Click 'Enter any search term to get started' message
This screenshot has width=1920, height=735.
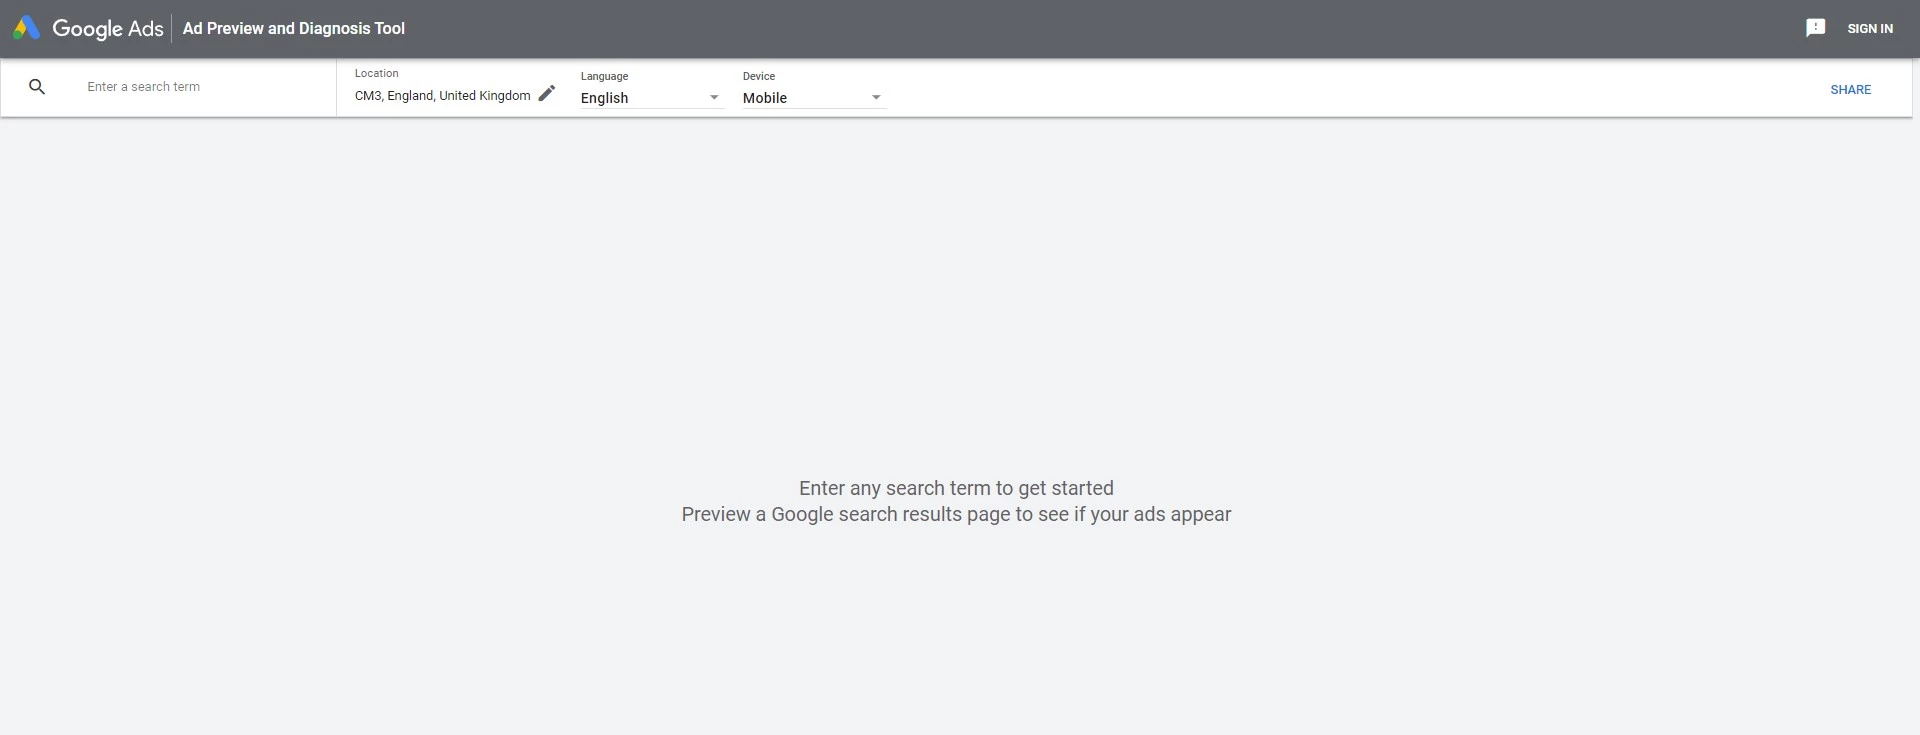pos(956,488)
